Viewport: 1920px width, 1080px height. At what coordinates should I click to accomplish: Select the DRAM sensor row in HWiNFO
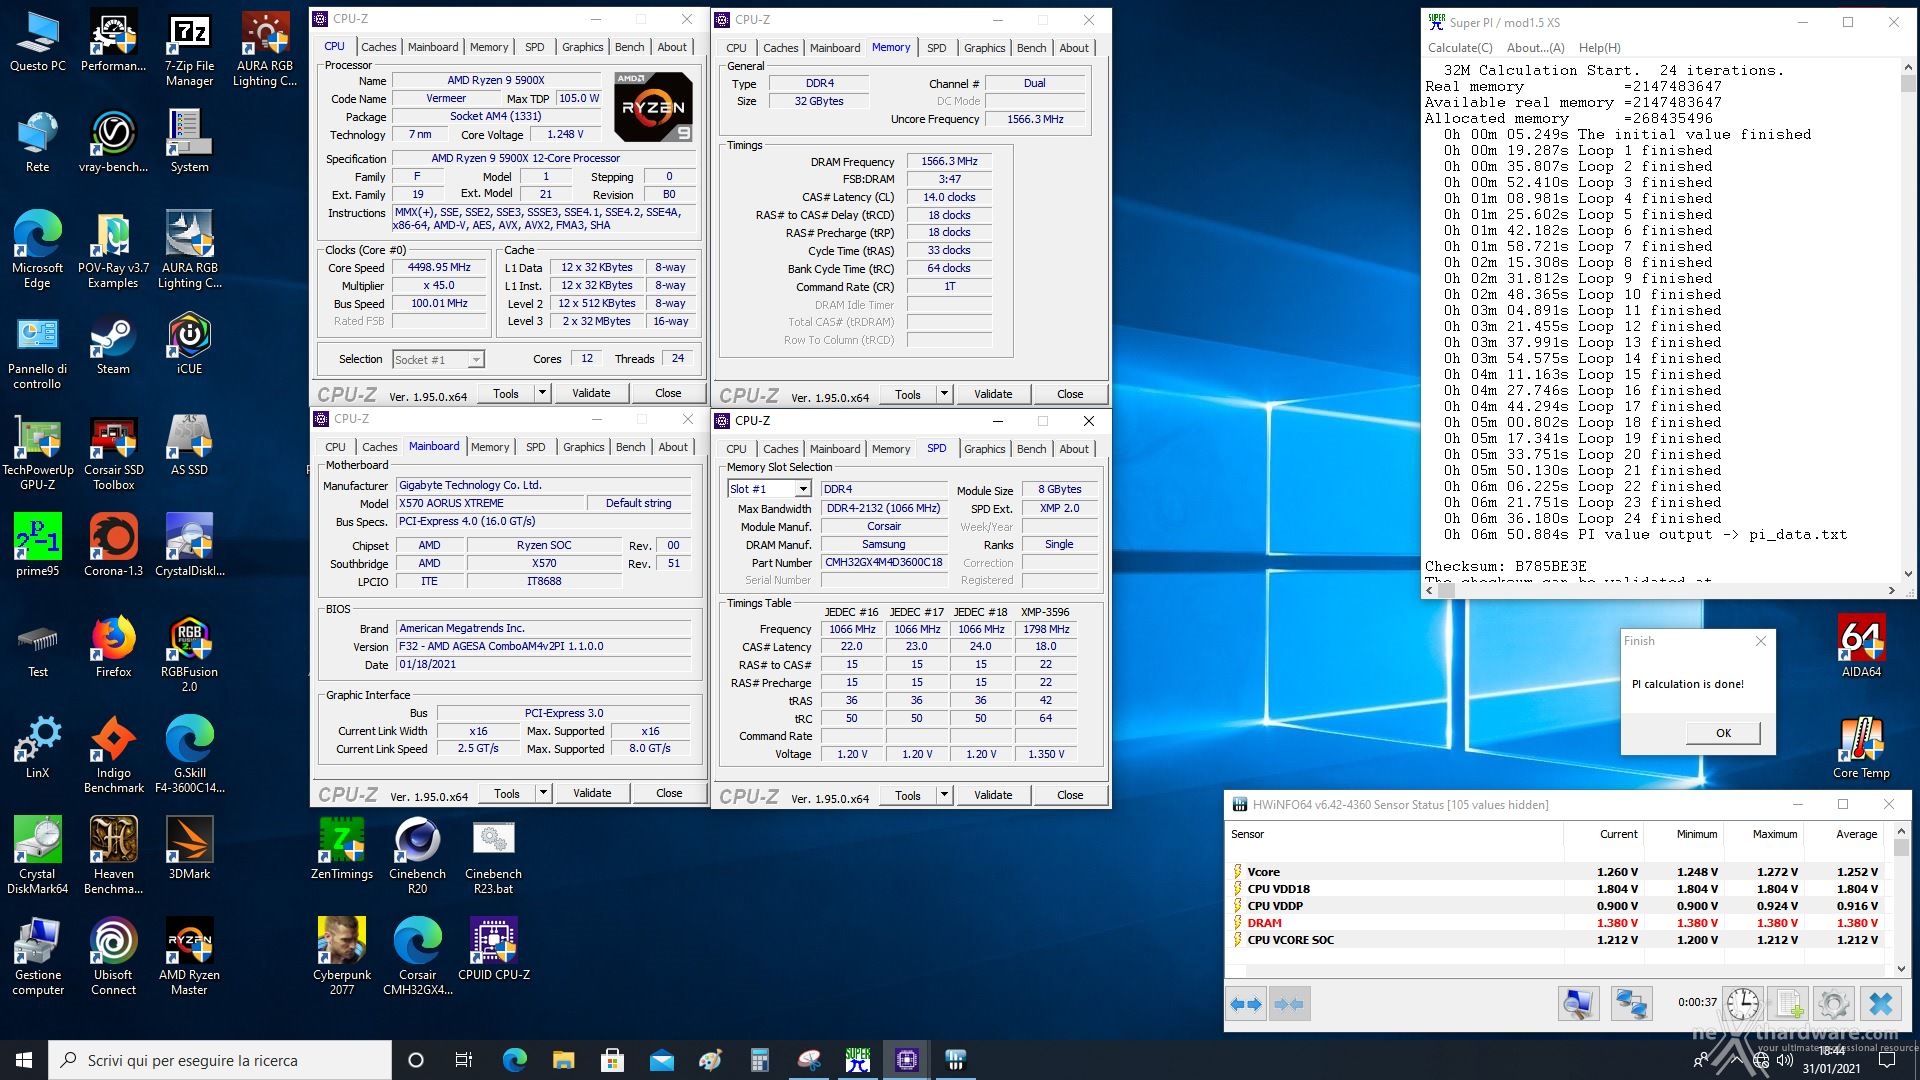[x=1556, y=923]
